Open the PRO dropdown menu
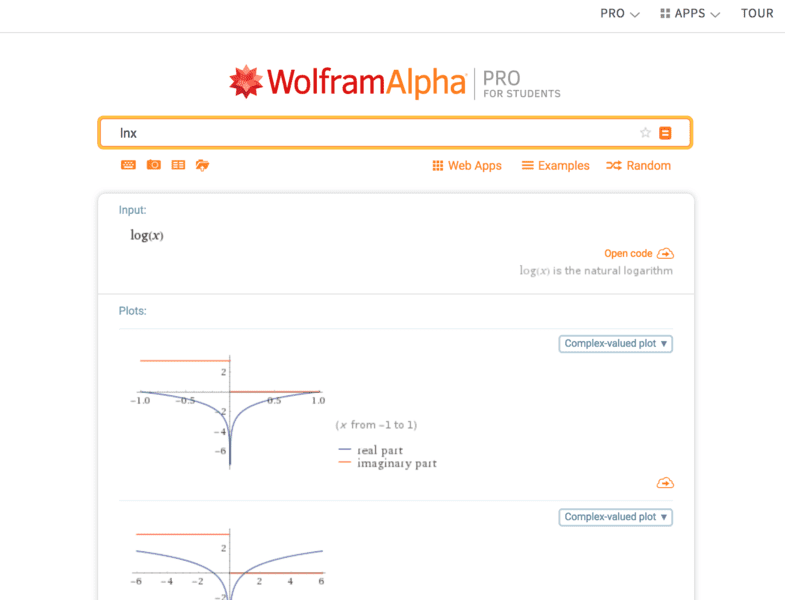 coord(620,14)
